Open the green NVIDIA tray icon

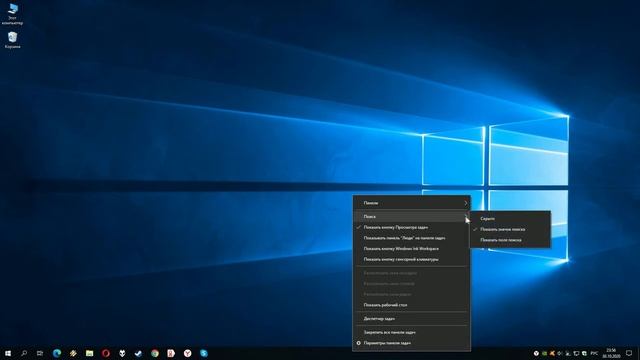tap(544, 353)
